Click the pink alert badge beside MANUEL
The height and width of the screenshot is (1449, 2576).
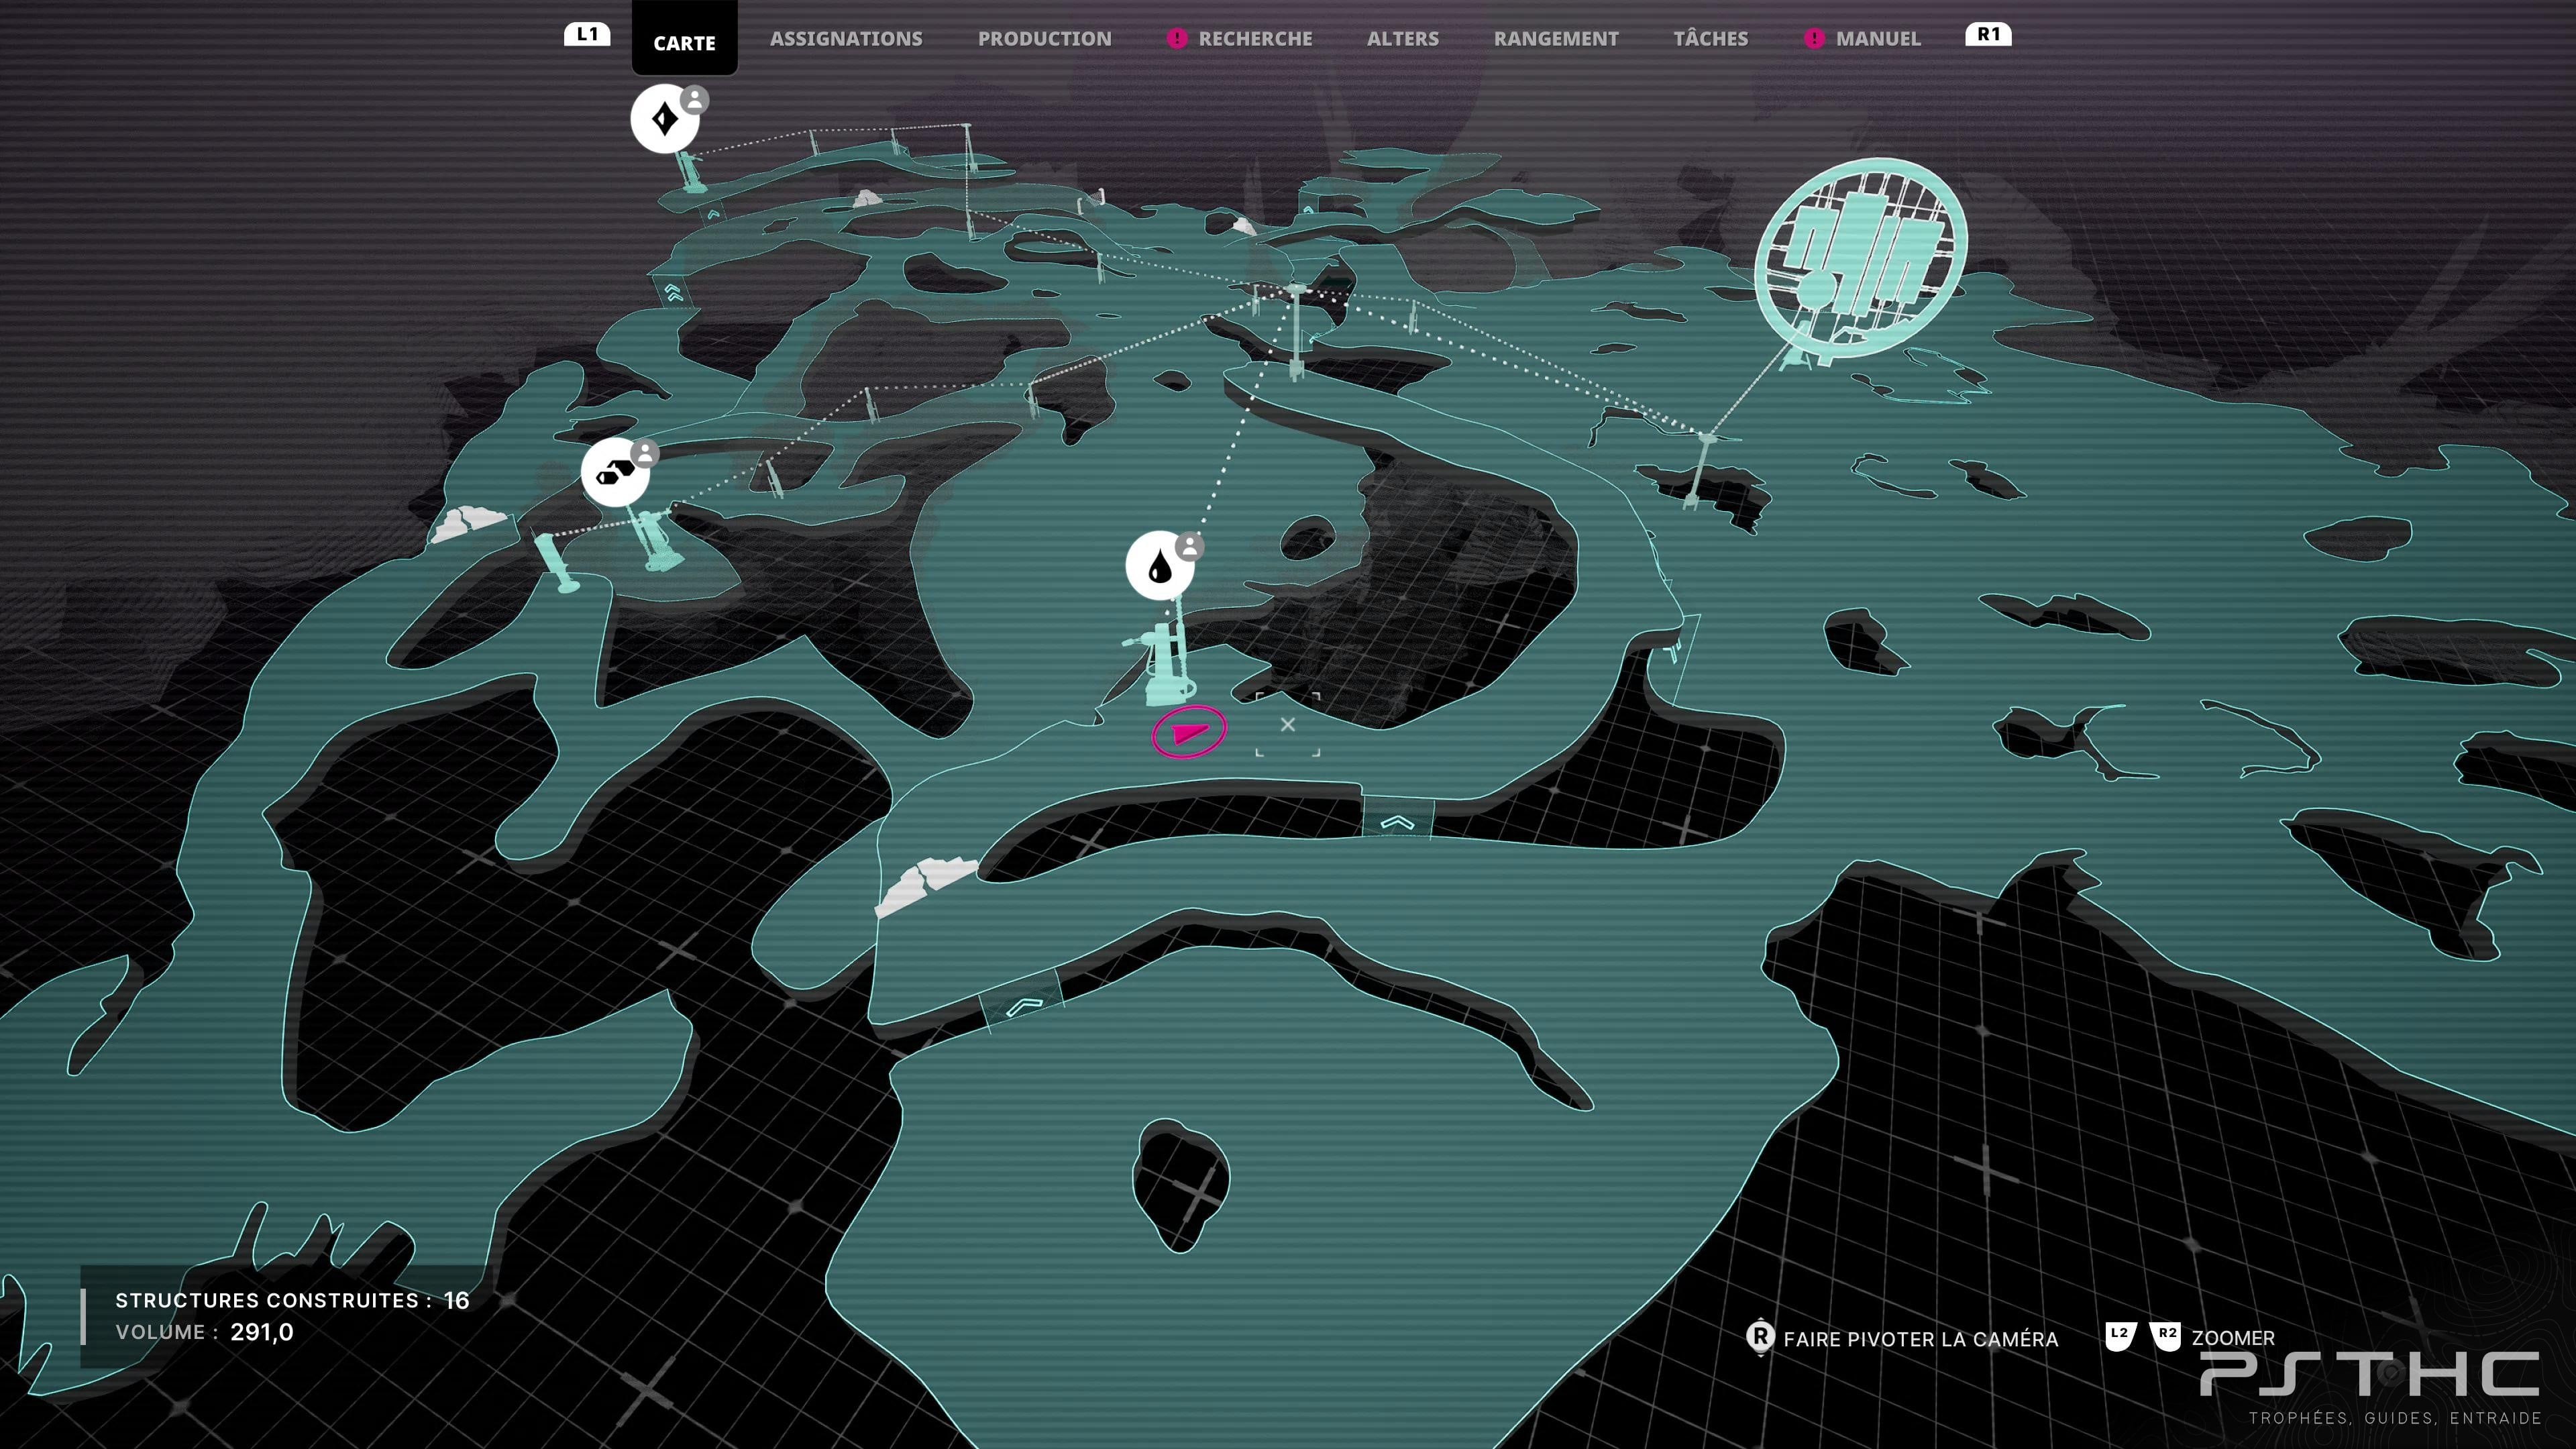1813,39
